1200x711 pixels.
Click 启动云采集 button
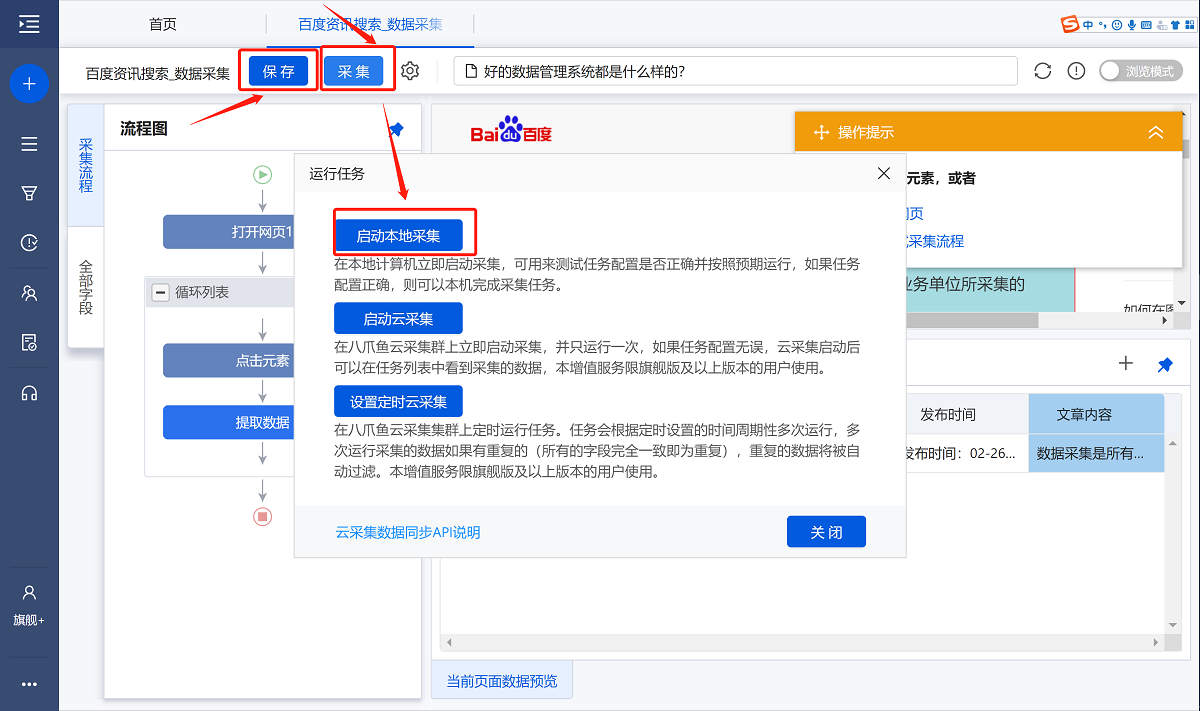click(399, 319)
